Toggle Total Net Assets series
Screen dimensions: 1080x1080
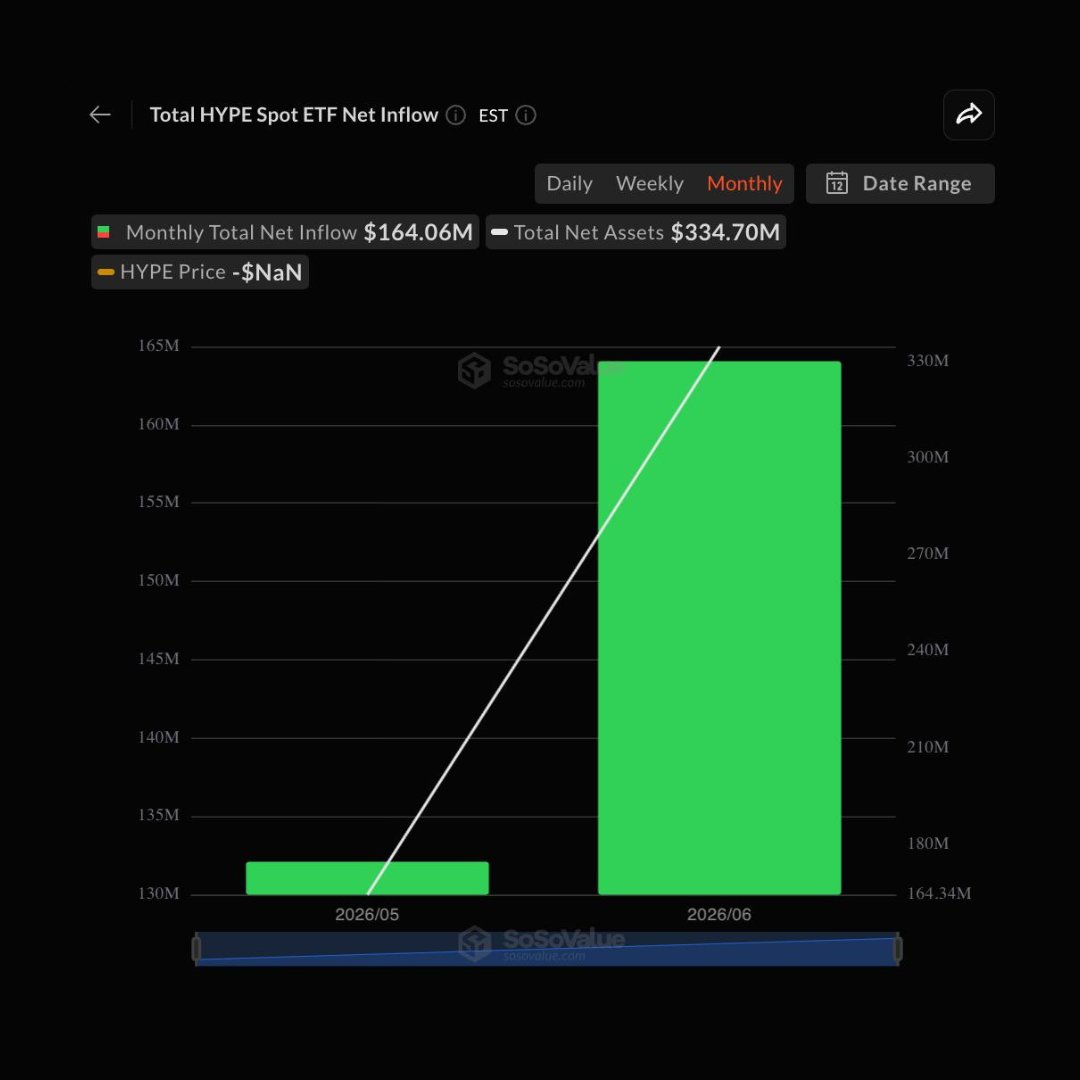pos(636,232)
